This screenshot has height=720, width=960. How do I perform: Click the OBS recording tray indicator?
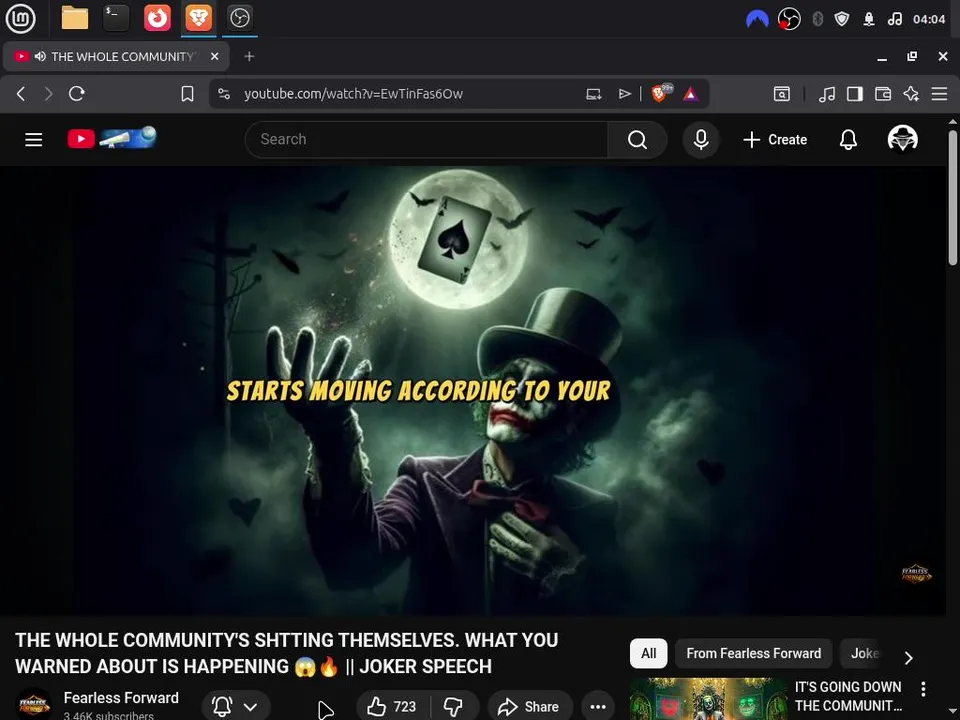(789, 20)
